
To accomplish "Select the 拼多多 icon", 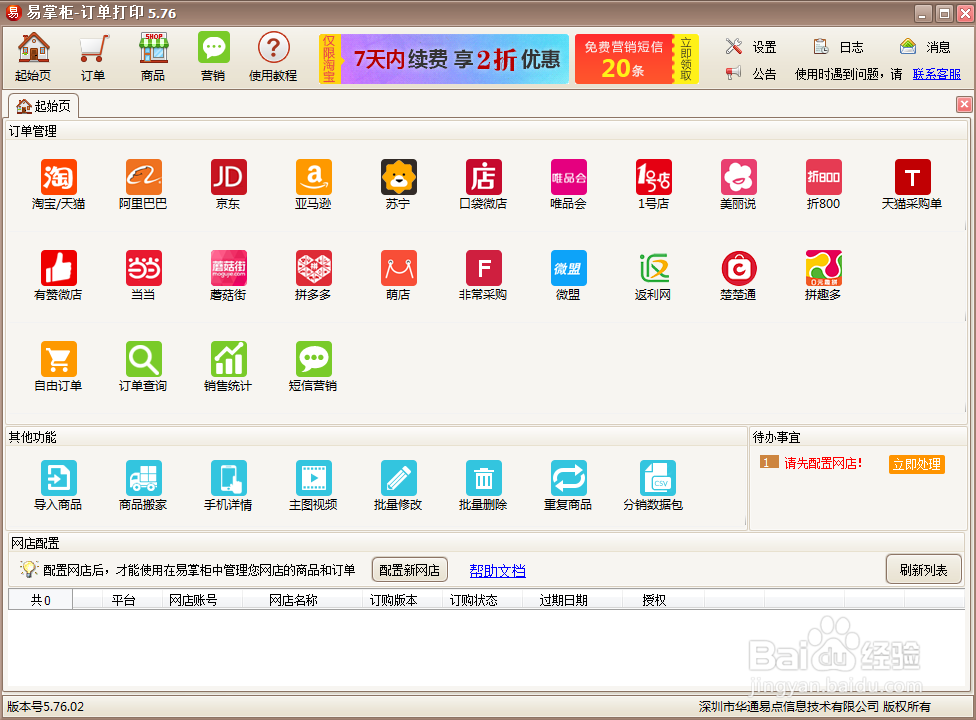I will click(x=313, y=275).
